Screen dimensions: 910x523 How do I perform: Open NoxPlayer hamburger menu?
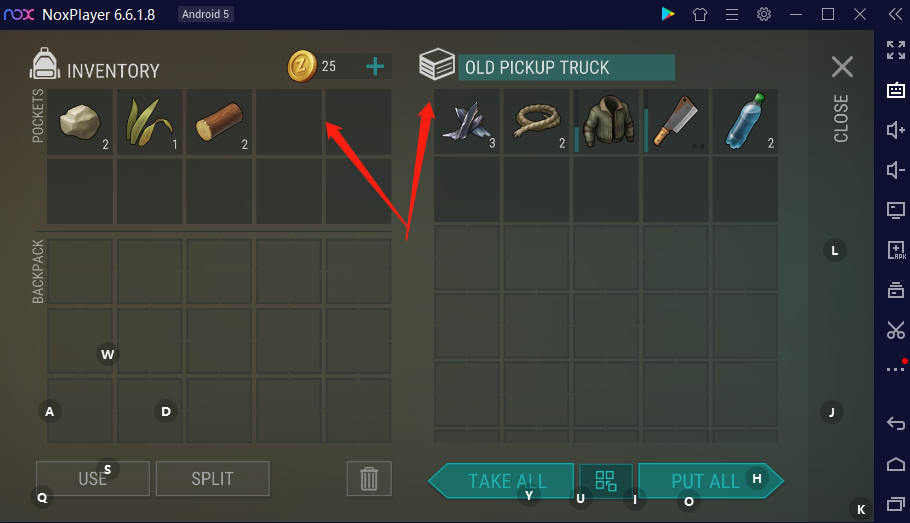(732, 15)
